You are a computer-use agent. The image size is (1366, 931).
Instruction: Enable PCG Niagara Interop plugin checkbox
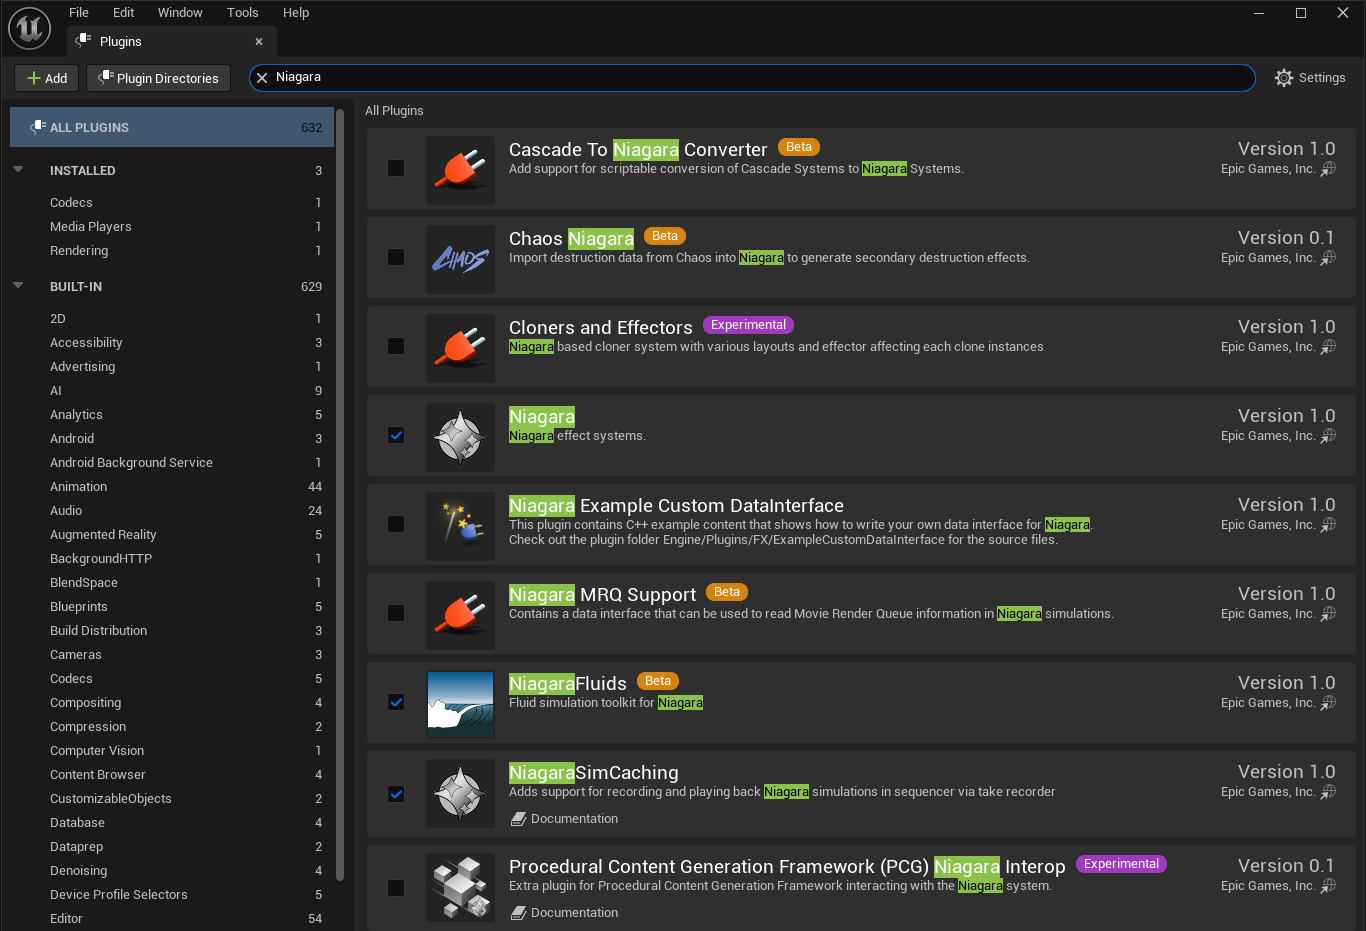(x=396, y=888)
